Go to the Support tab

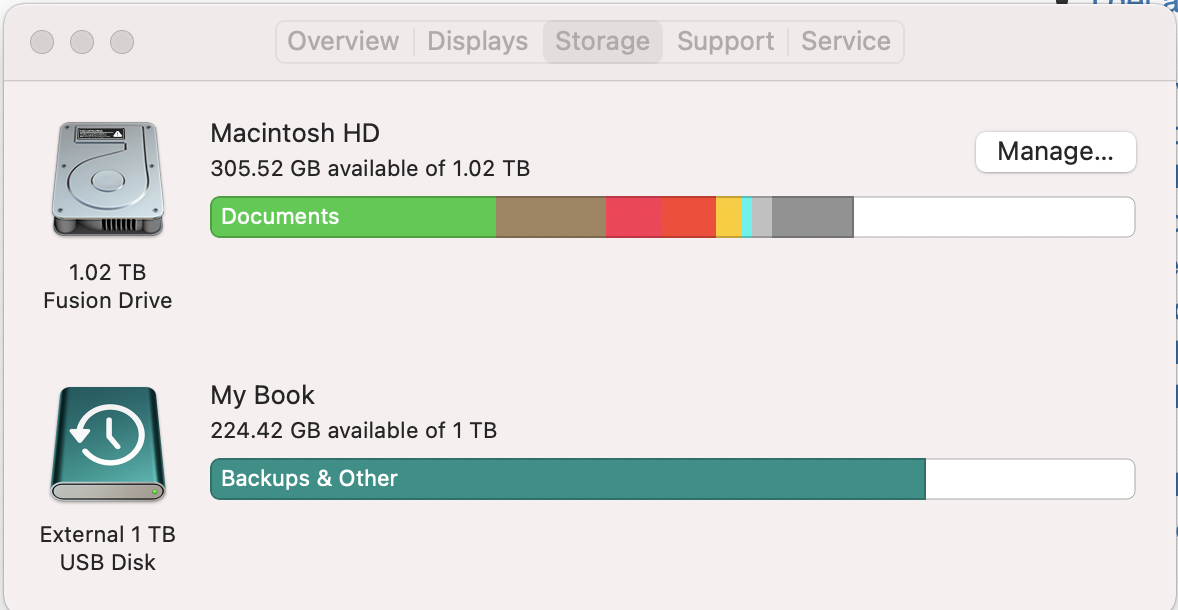[x=725, y=41]
